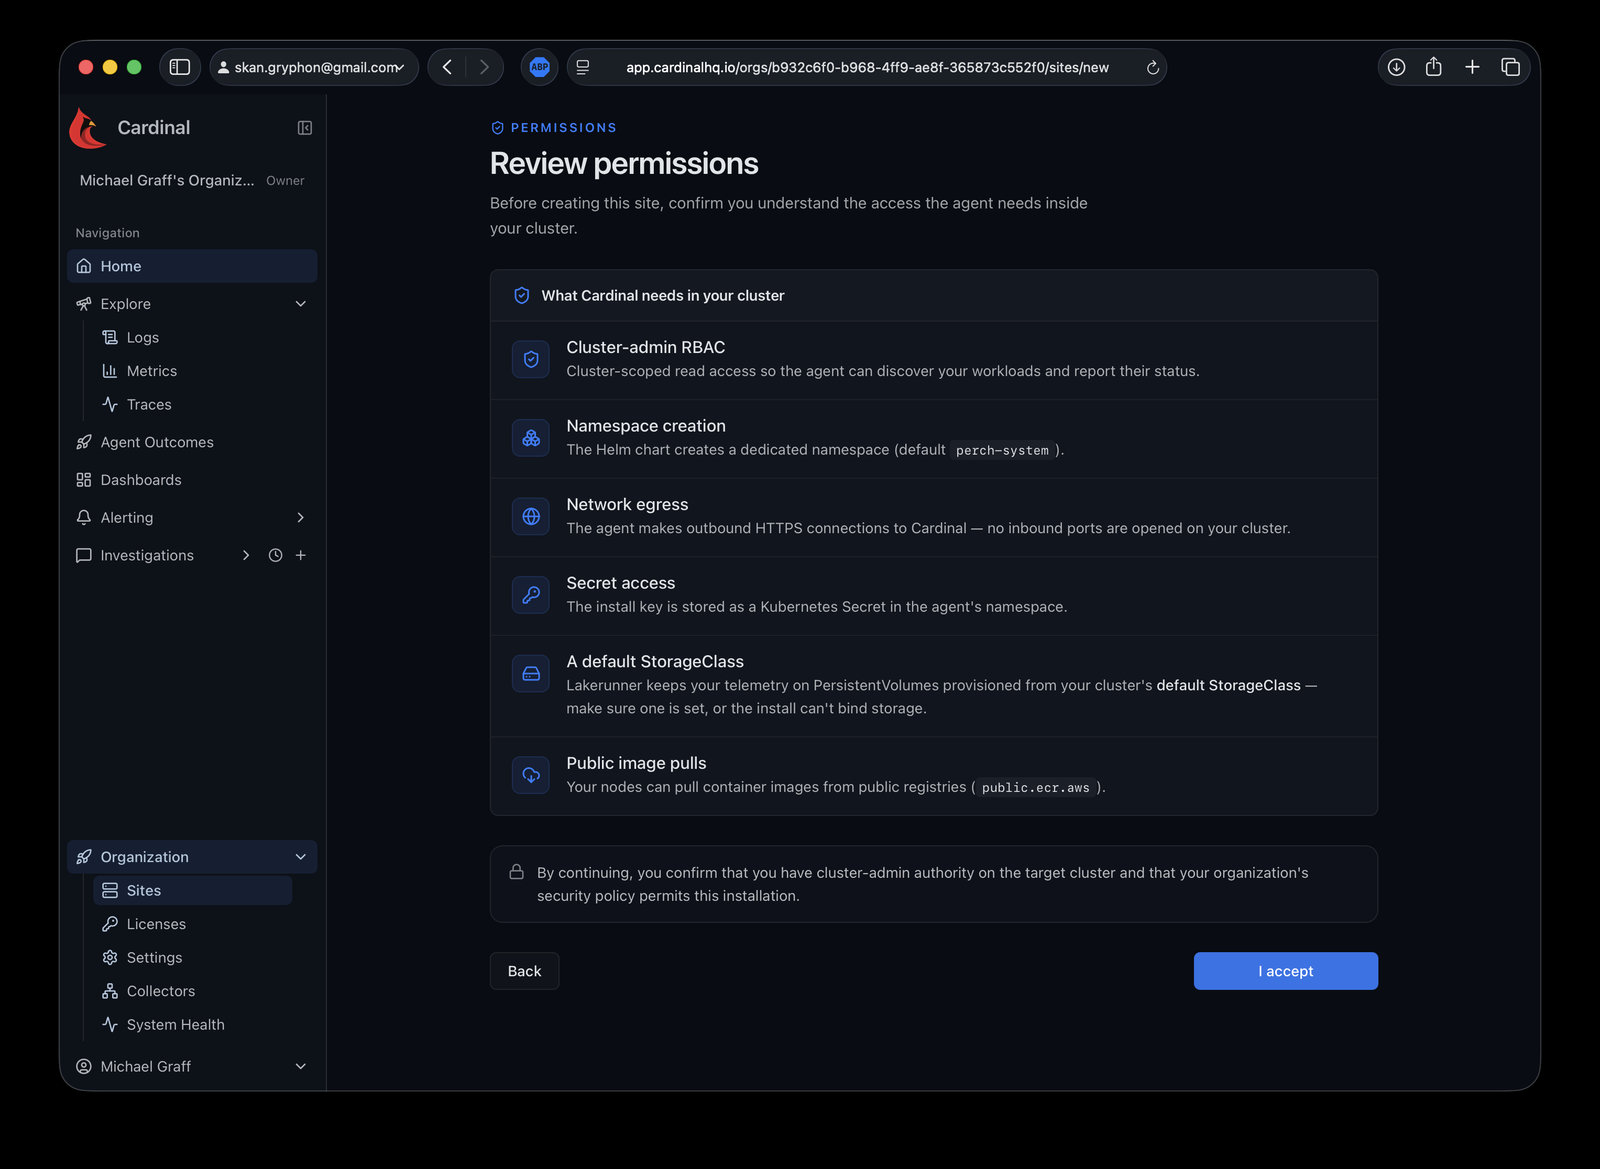Click the Network egress title text
Image resolution: width=1600 pixels, height=1169 pixels.
[x=627, y=504]
